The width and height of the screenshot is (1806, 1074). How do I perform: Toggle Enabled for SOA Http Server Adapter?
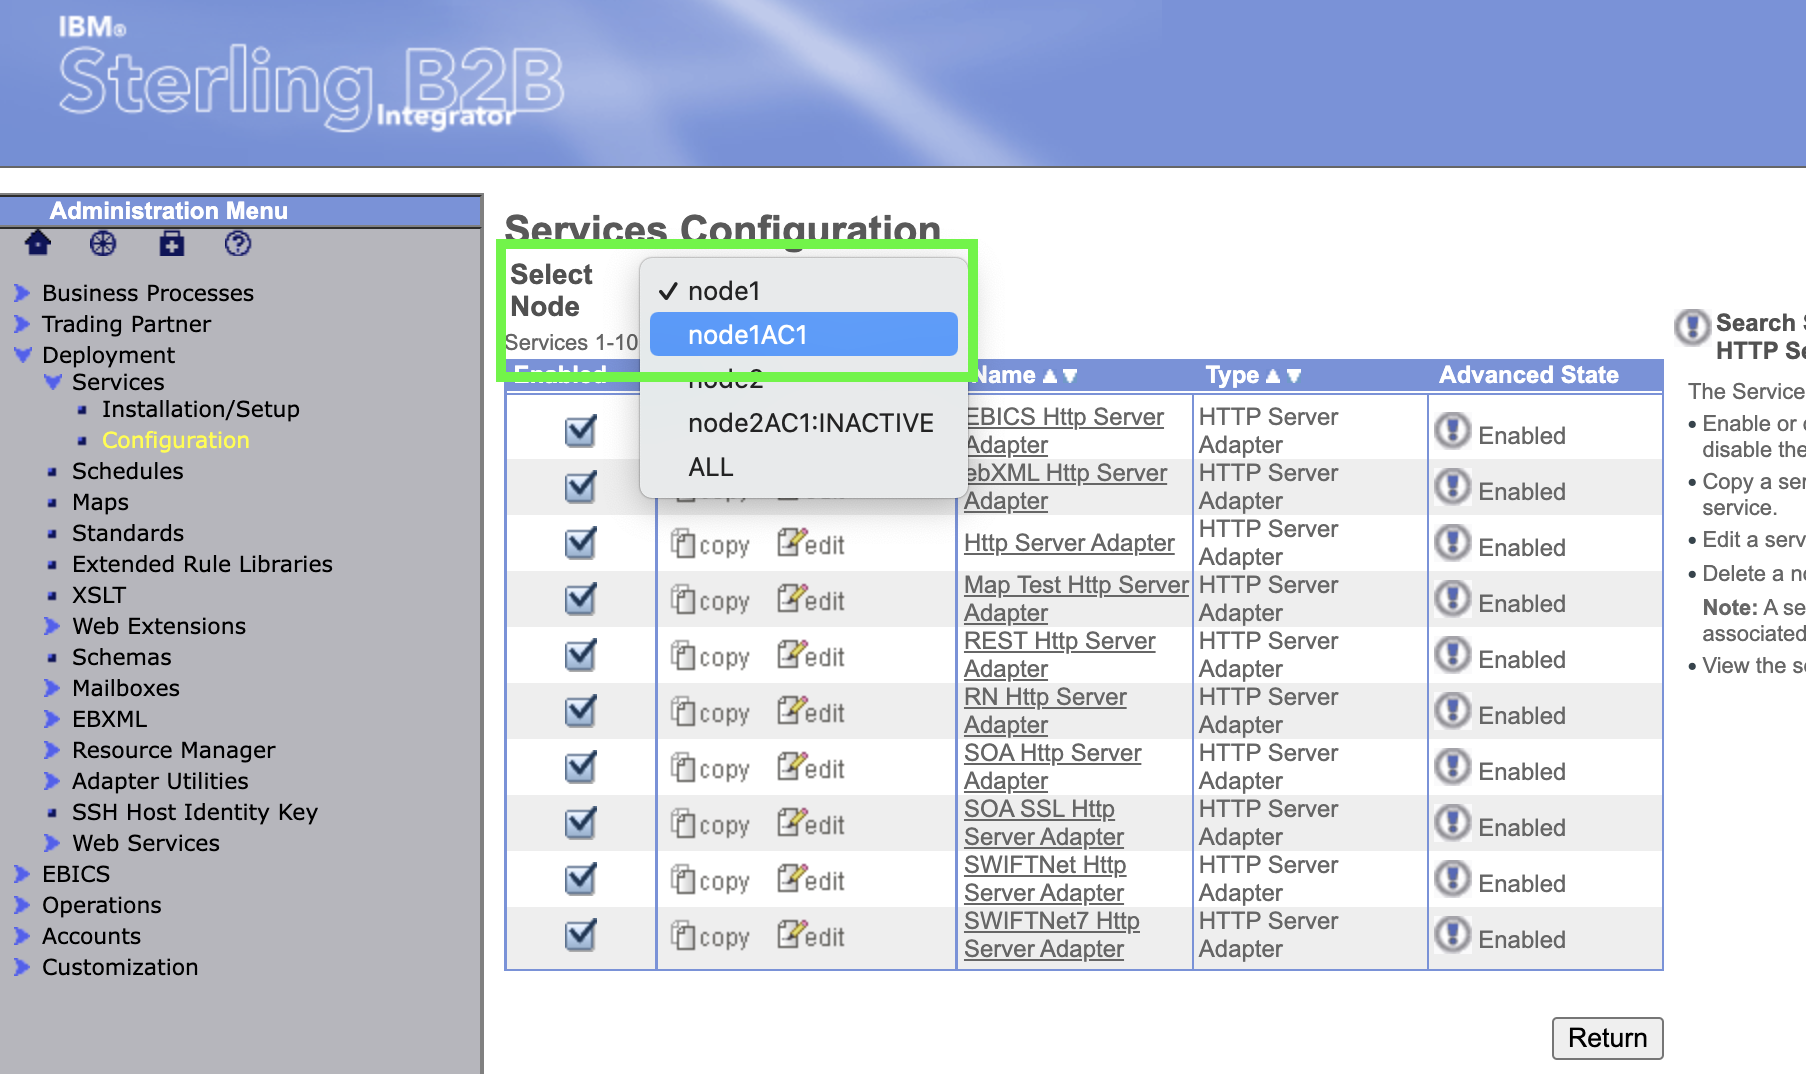[x=581, y=767]
